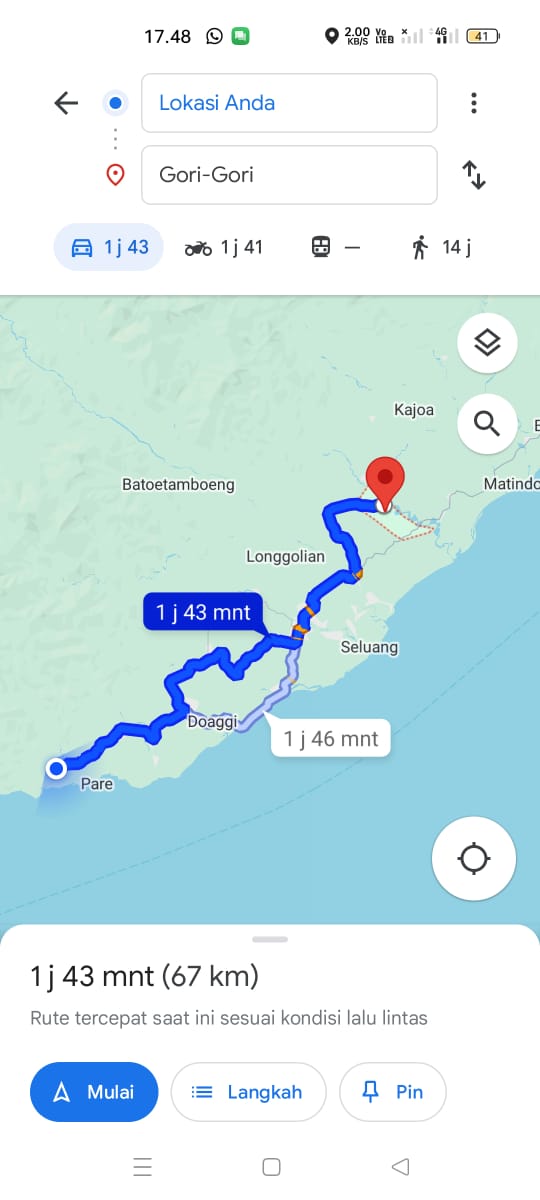
Task: Select the transit train mode tab
Action: coord(335,247)
